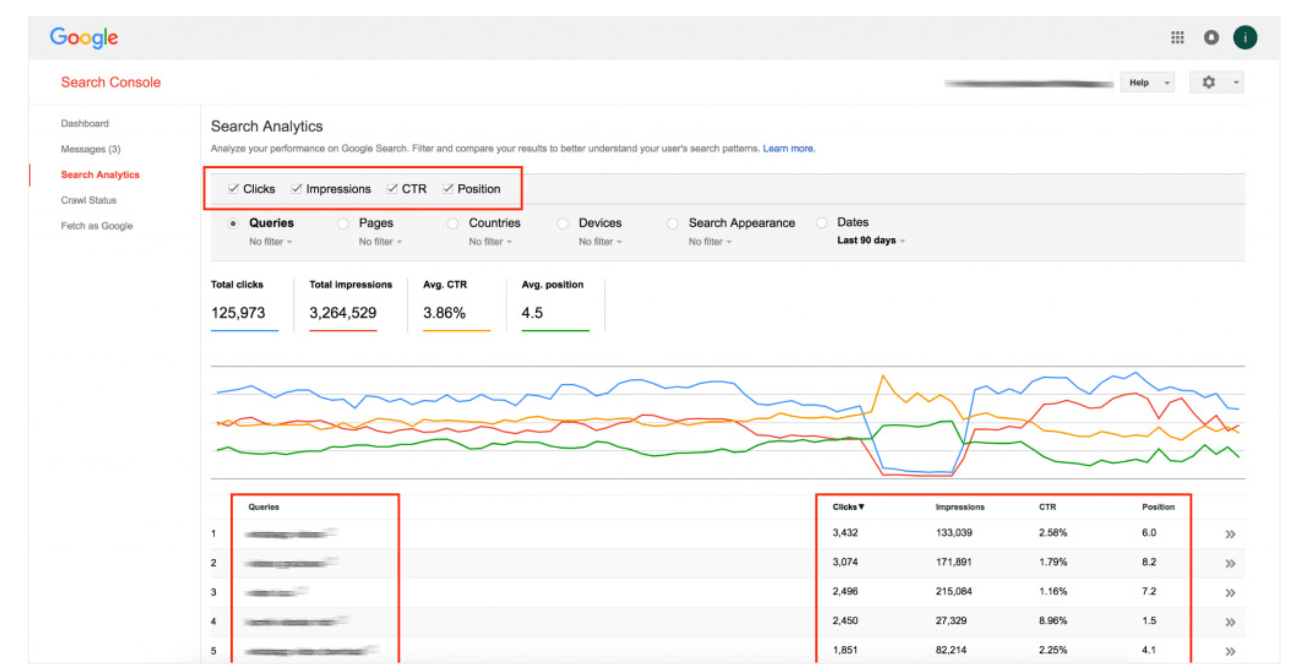1304x670 pixels.
Task: Open the notifications bell icon
Action: pos(1211,38)
